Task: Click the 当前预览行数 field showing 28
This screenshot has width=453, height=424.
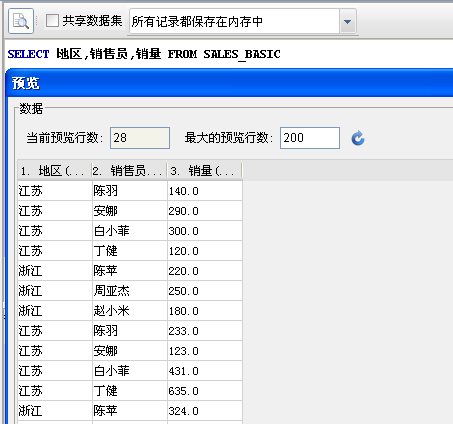Action: (140, 138)
